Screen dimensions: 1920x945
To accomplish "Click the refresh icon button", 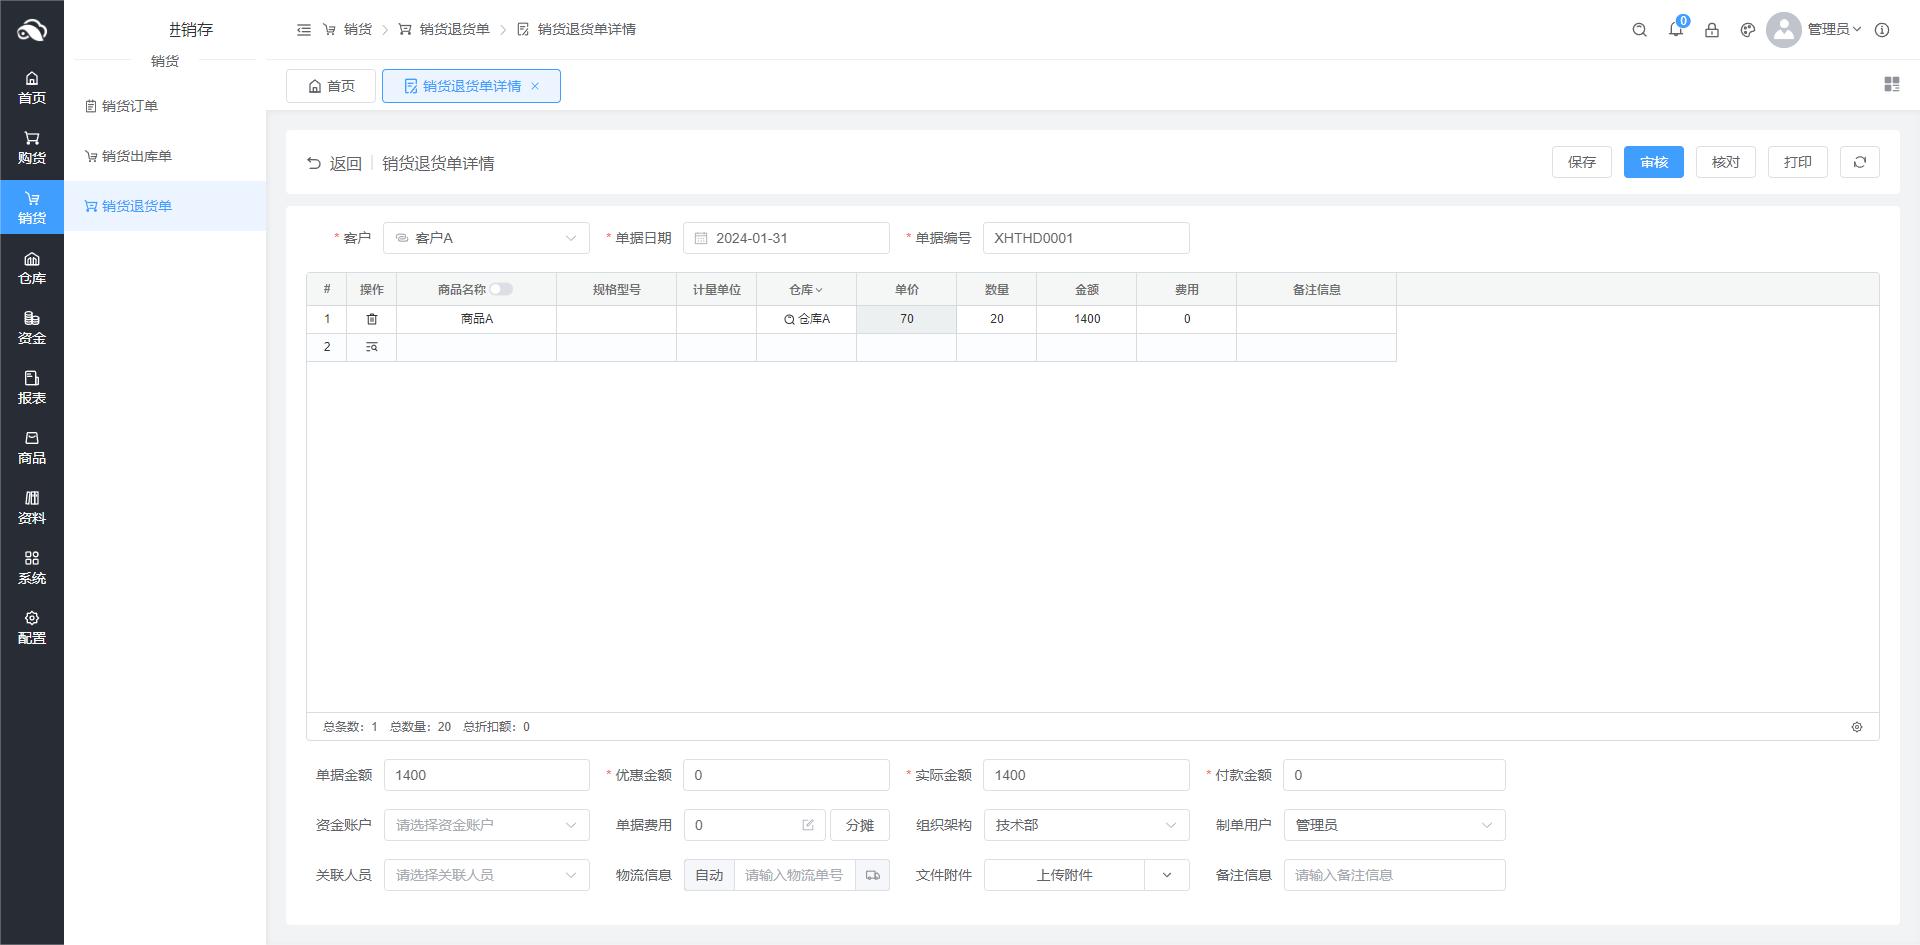I will (x=1859, y=162).
